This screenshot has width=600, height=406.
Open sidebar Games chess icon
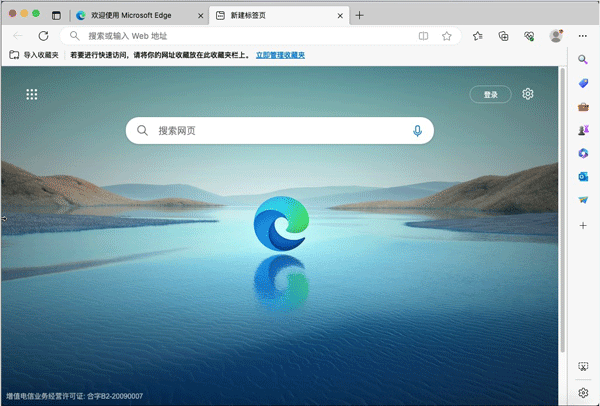tap(583, 130)
